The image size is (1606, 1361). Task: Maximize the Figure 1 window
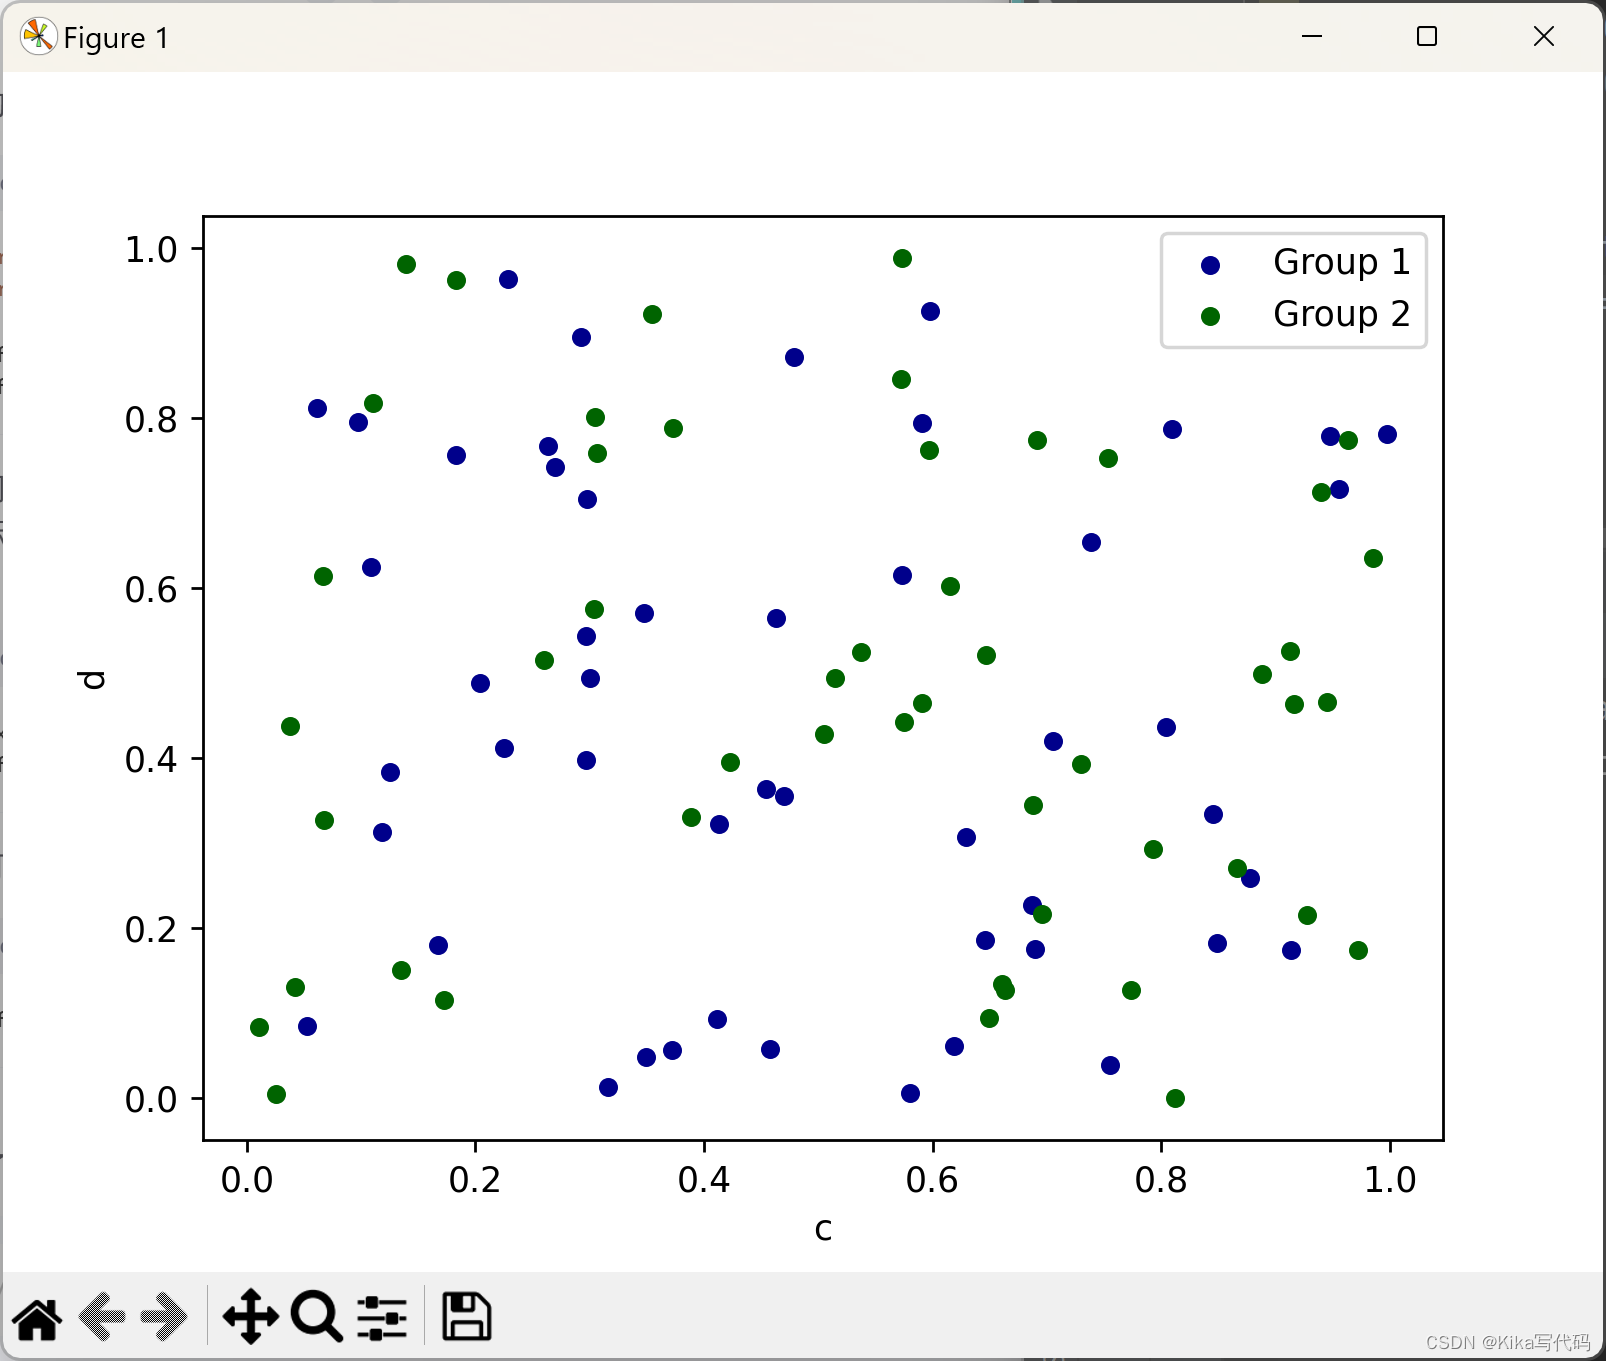pyautogui.click(x=1427, y=36)
